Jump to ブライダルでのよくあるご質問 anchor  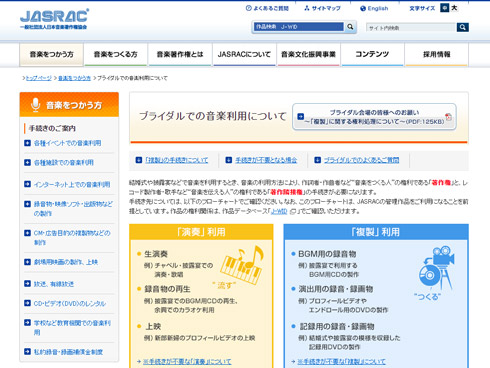pos(362,160)
